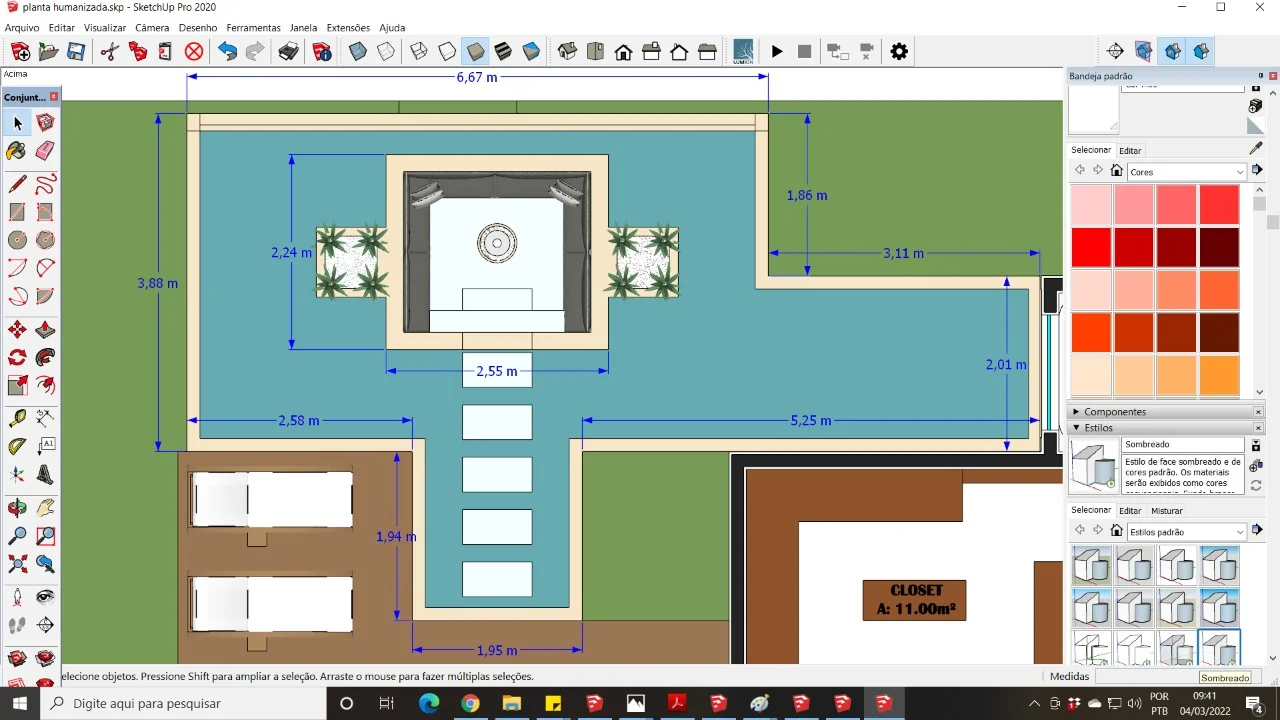Viewport: 1280px width, 720px height.
Task: Pick the bright red color swatch
Action: (1091, 247)
